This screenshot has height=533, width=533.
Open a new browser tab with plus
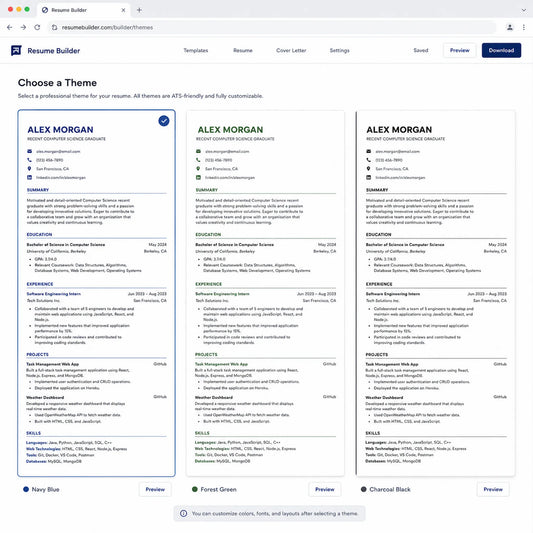point(139,10)
